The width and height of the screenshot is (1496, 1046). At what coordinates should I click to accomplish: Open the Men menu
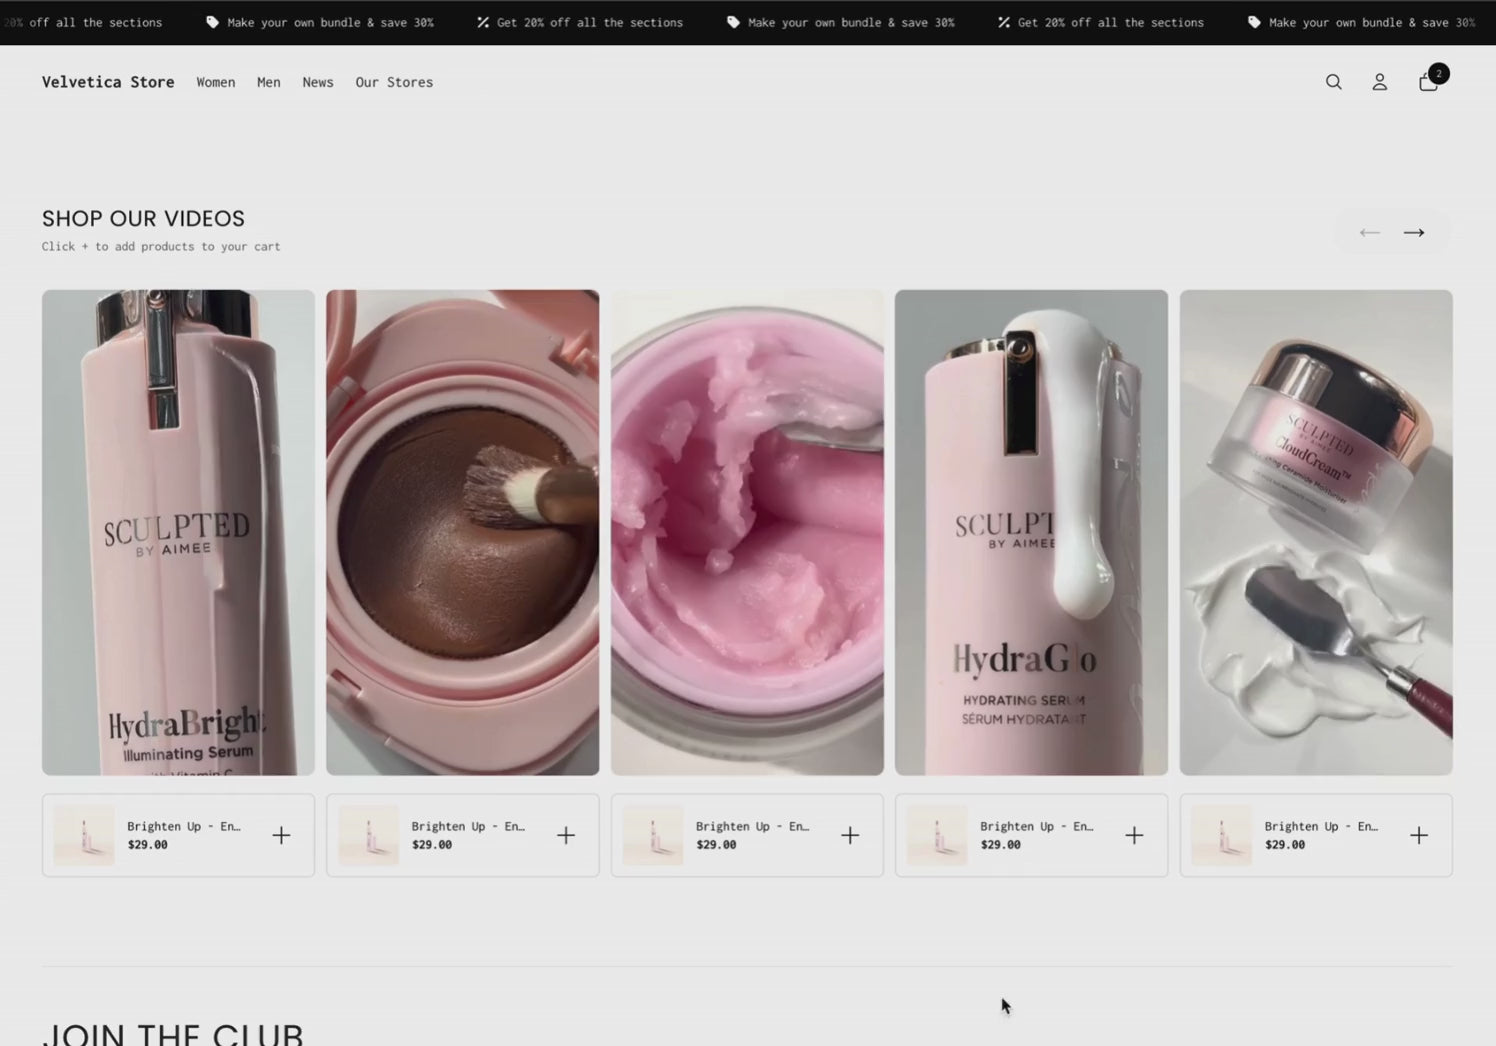click(268, 82)
